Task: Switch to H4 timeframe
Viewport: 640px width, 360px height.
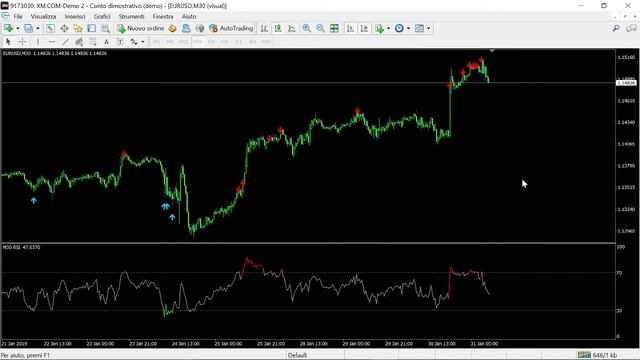Action: [x=225, y=42]
